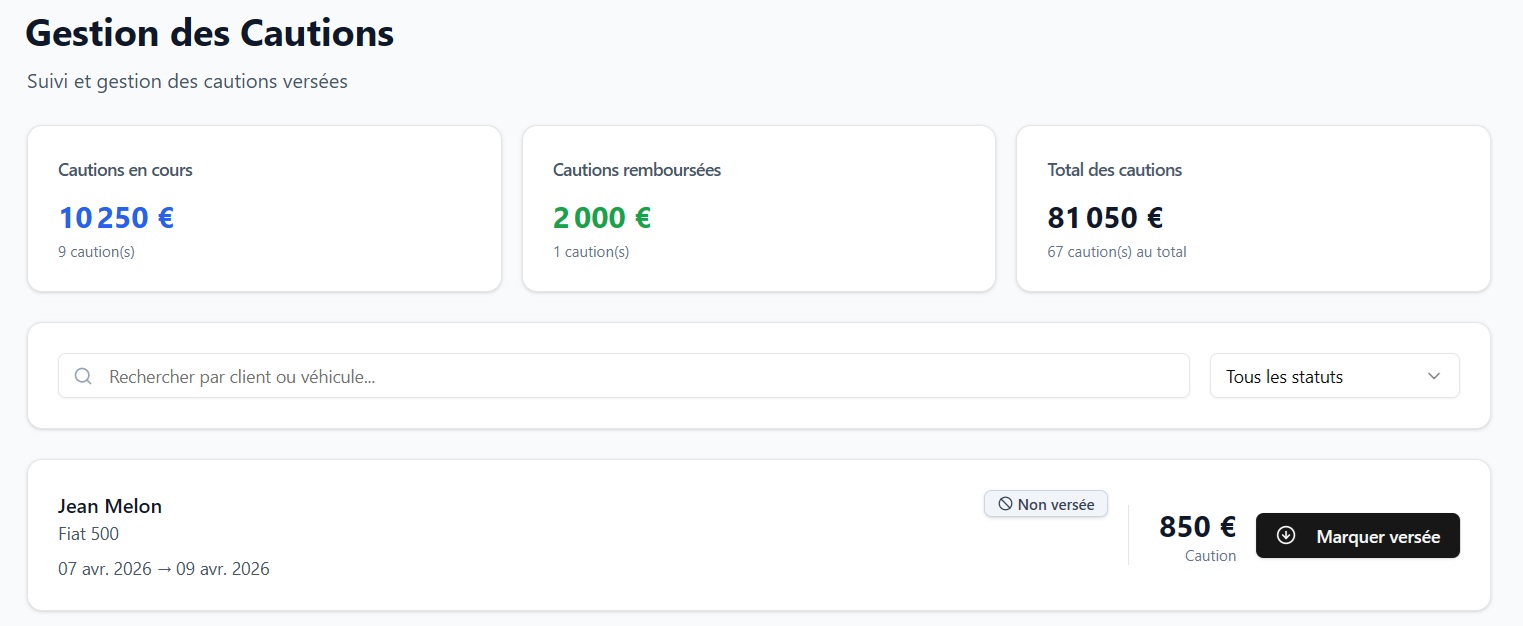Click the 850 € caution amount
1523x626 pixels.
(x=1197, y=527)
